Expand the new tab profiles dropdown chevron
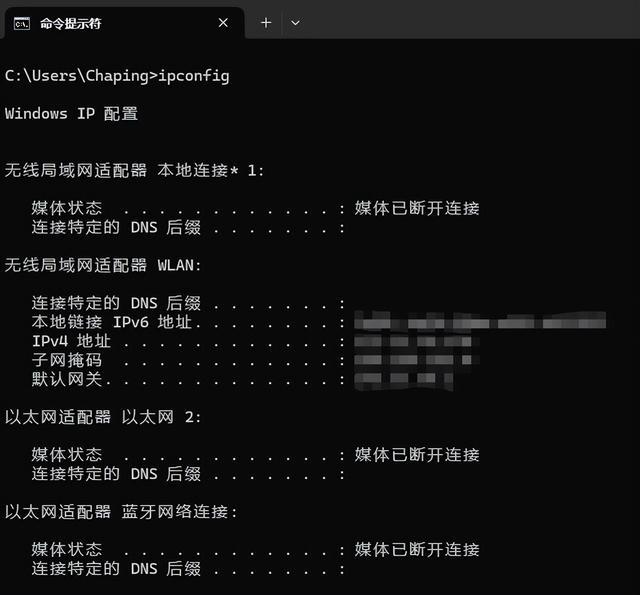Viewport: 640px width, 595px height. (296, 23)
